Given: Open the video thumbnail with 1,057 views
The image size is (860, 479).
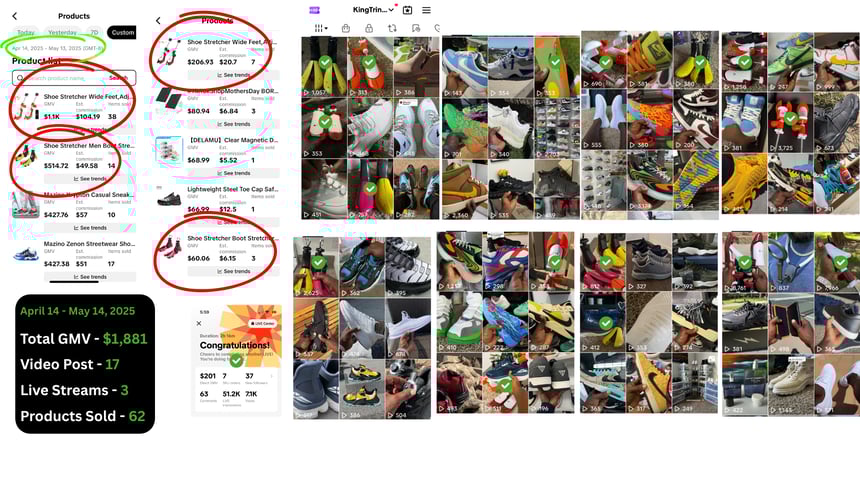Looking at the screenshot, I should coord(324,66).
